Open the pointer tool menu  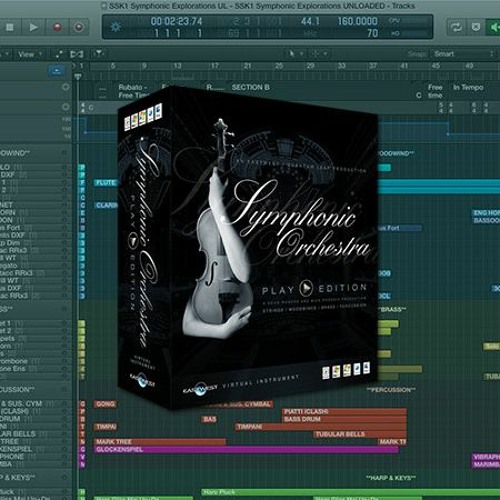coord(295,54)
